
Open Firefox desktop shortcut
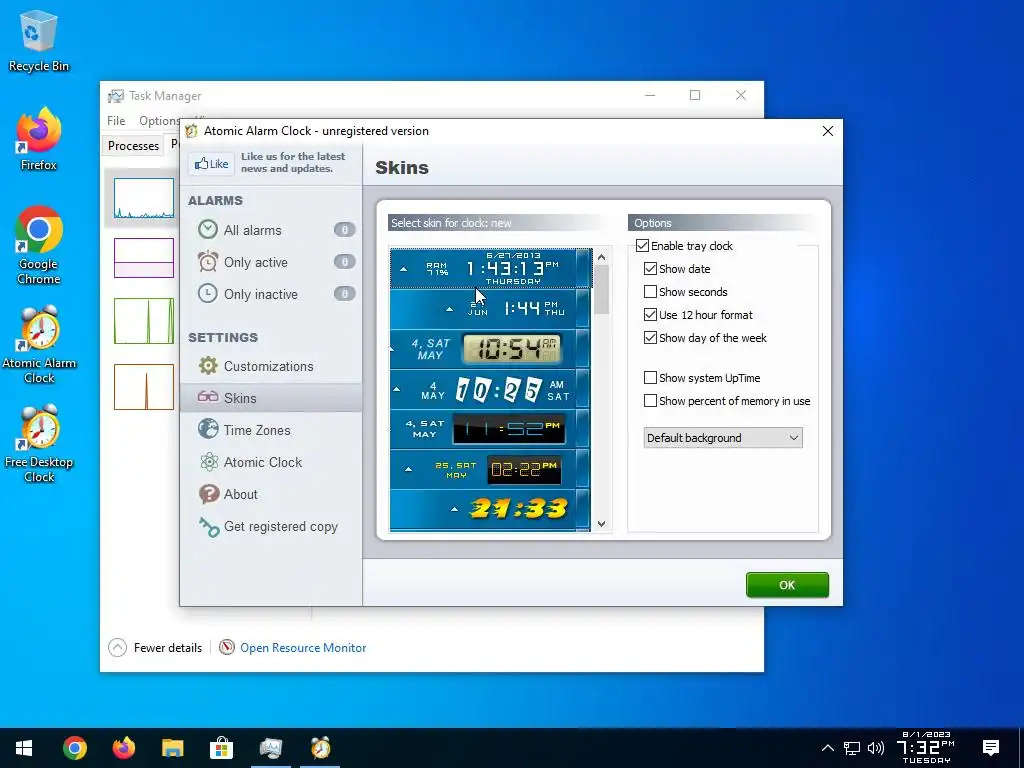(x=39, y=140)
